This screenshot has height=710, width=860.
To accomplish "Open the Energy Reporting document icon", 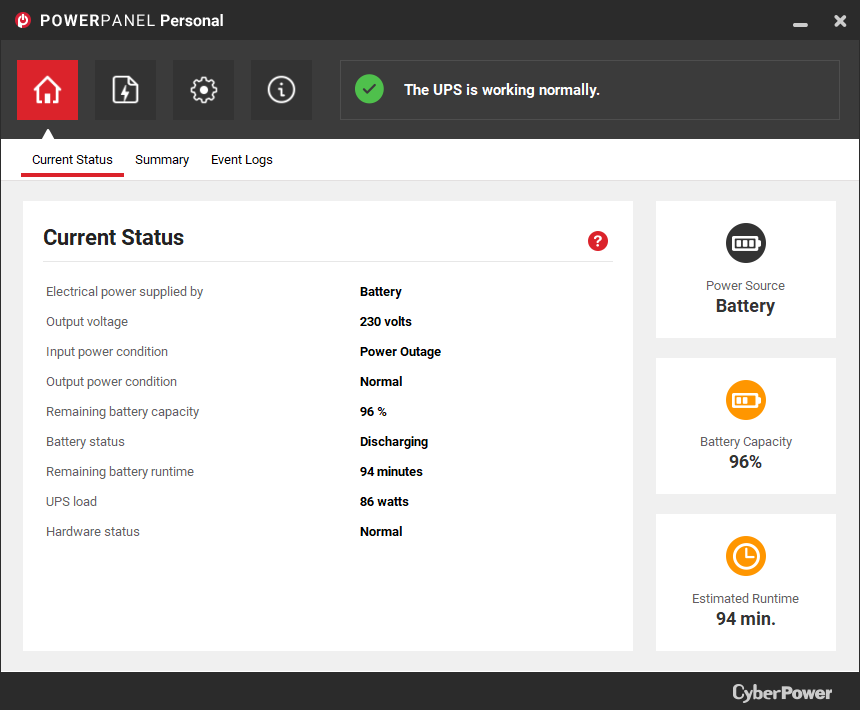I will coord(125,90).
